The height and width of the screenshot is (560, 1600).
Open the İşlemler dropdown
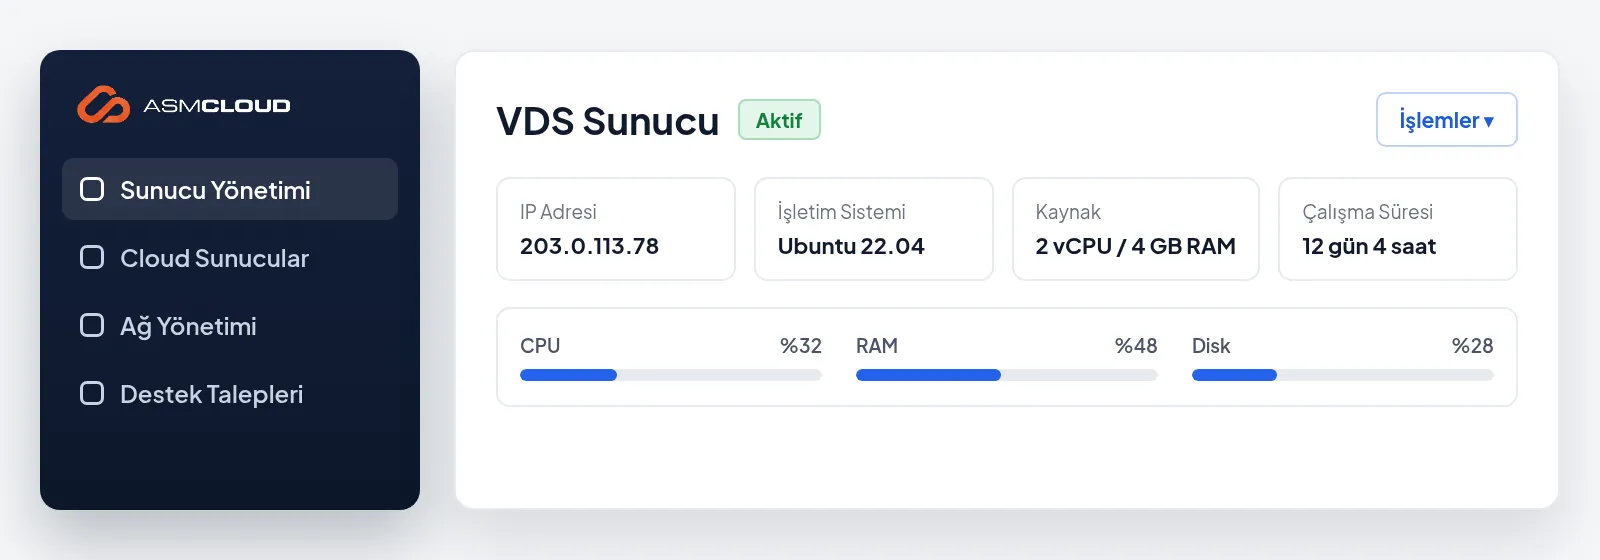pos(1446,120)
